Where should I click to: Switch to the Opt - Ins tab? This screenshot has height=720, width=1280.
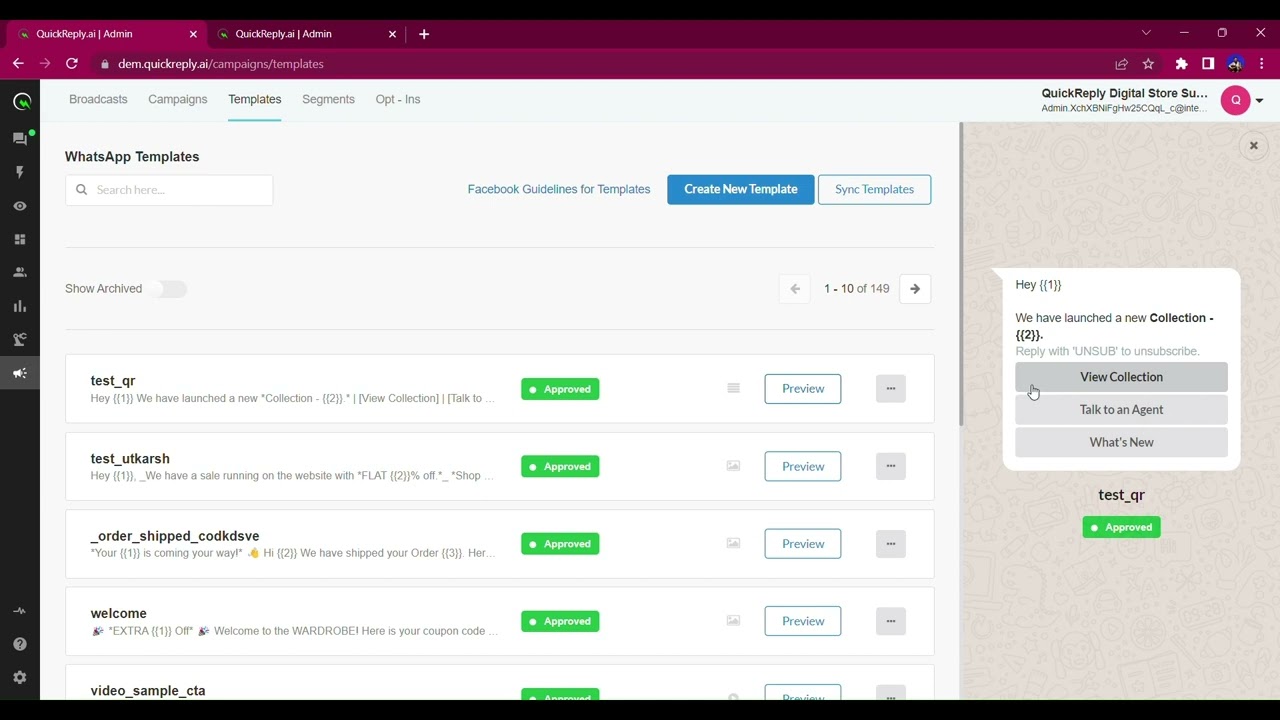[x=398, y=99]
